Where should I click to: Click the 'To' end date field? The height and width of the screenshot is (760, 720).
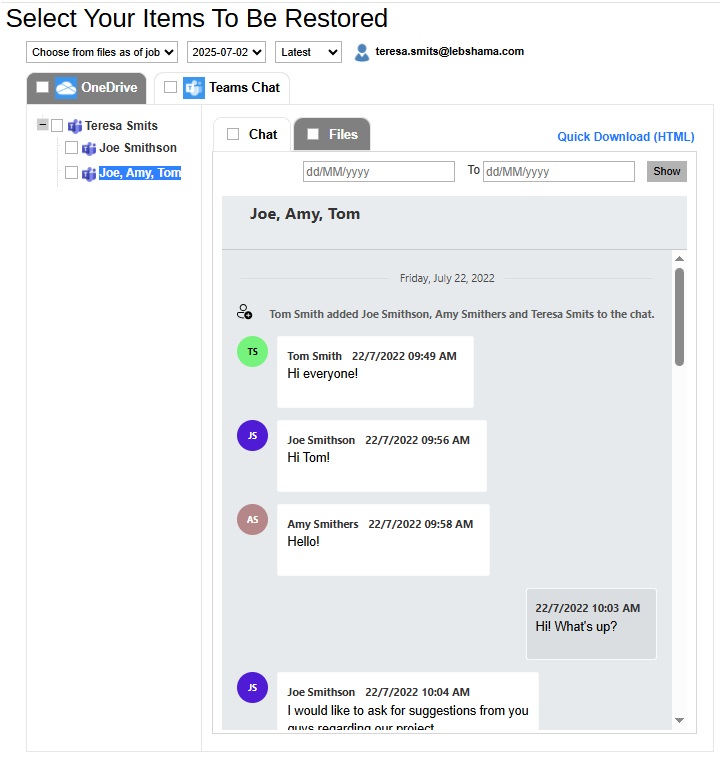tap(559, 172)
